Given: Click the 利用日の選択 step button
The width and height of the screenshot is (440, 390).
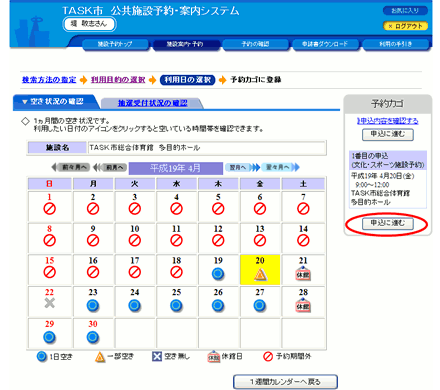Looking at the screenshot, I should [x=188, y=80].
